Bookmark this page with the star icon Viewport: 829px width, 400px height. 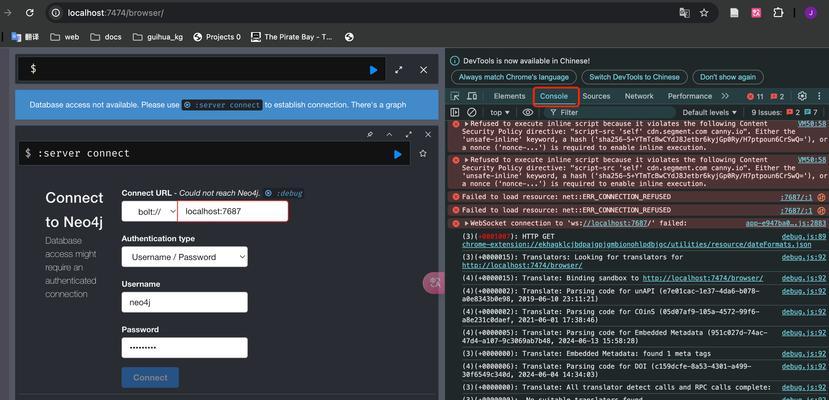point(704,13)
